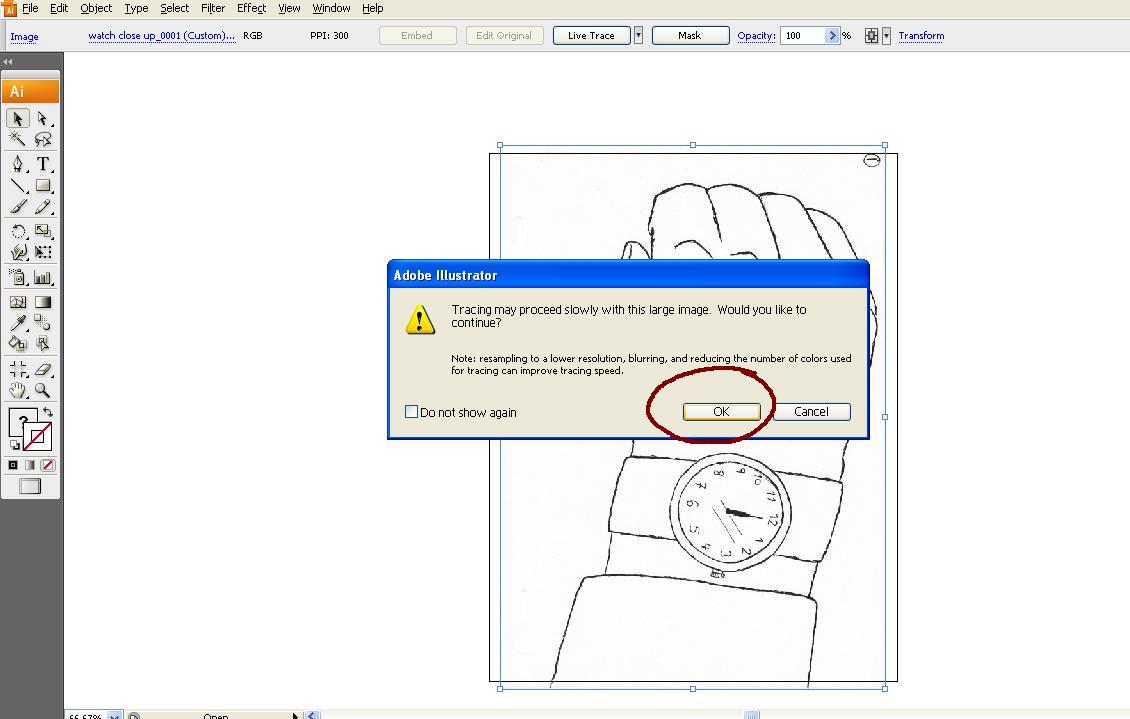
Task: Select the Symbol Sprayer tool
Action: click(18, 277)
